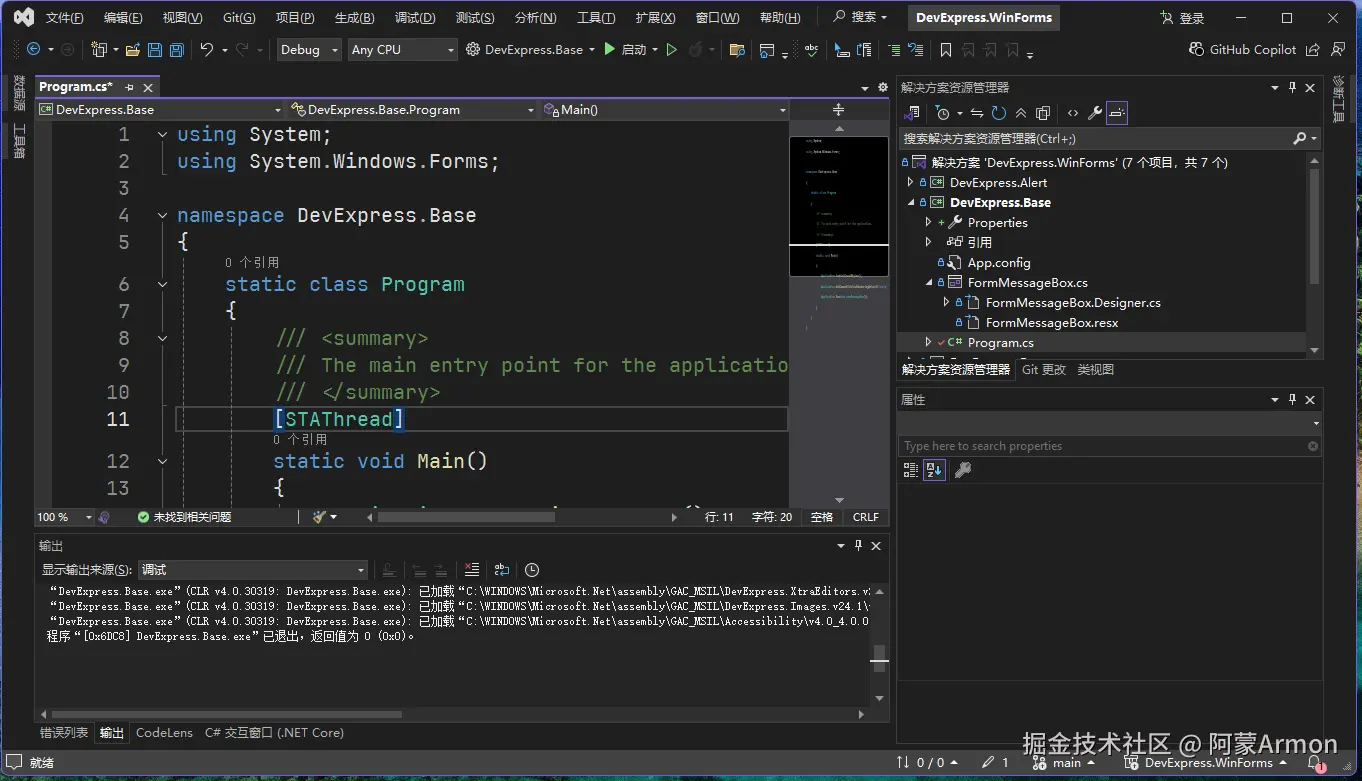
Task: Click the Save All toolbar icon
Action: [176, 50]
